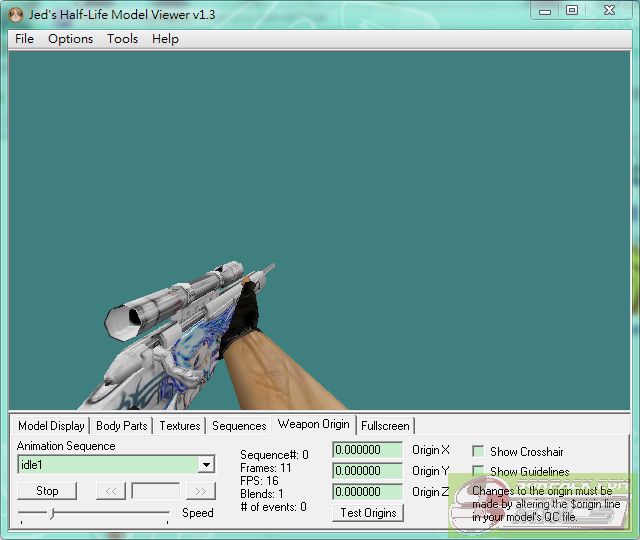Close the Model Viewer window

click(609, 10)
